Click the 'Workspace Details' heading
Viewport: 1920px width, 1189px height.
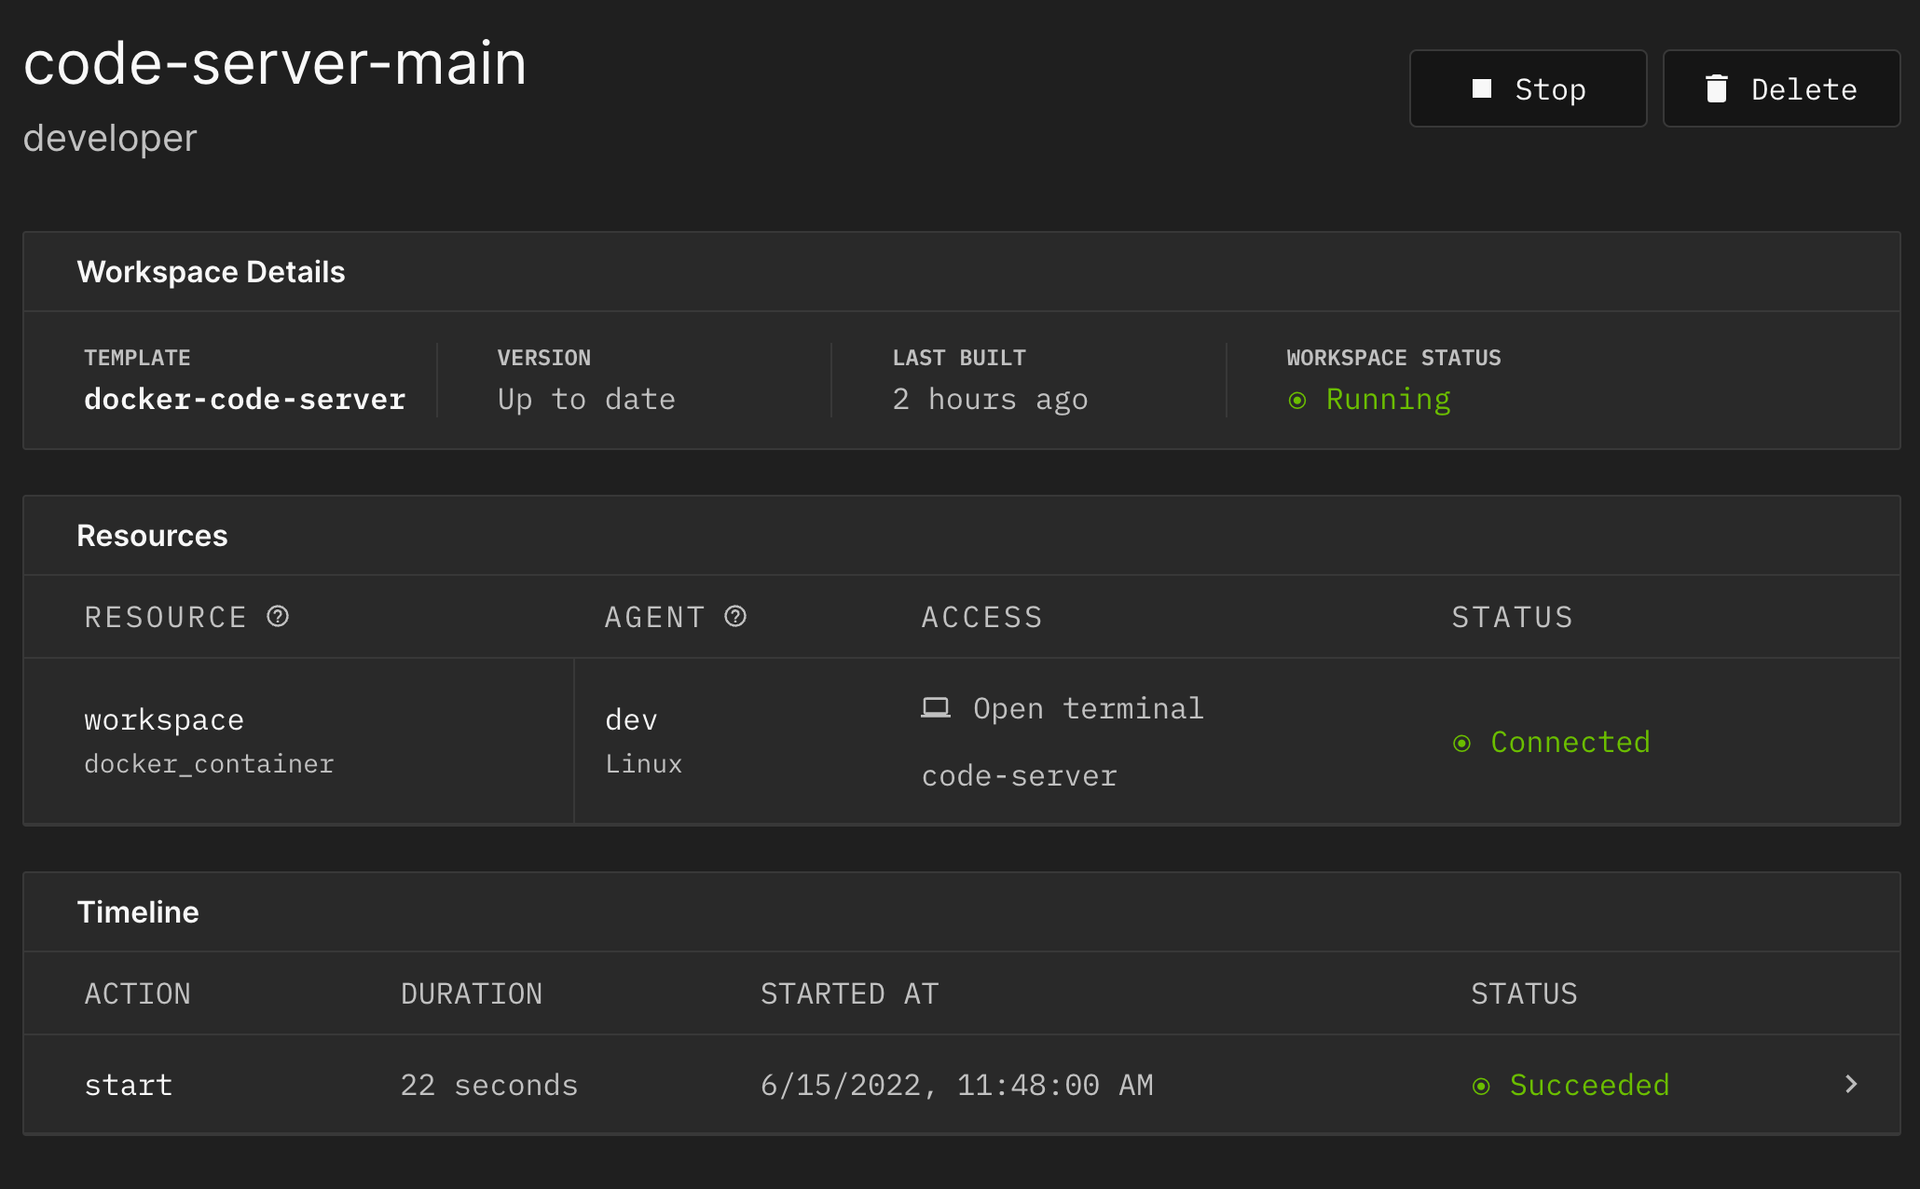pos(211,272)
